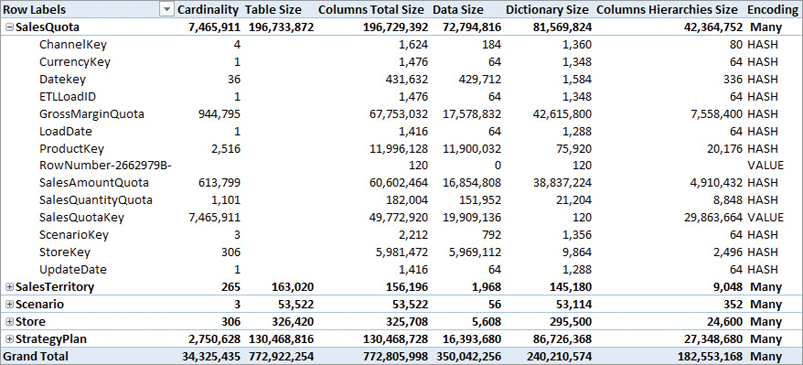803x365 pixels.
Task: Click the RowNumber-2662979B- row label
Action: (x=104, y=166)
